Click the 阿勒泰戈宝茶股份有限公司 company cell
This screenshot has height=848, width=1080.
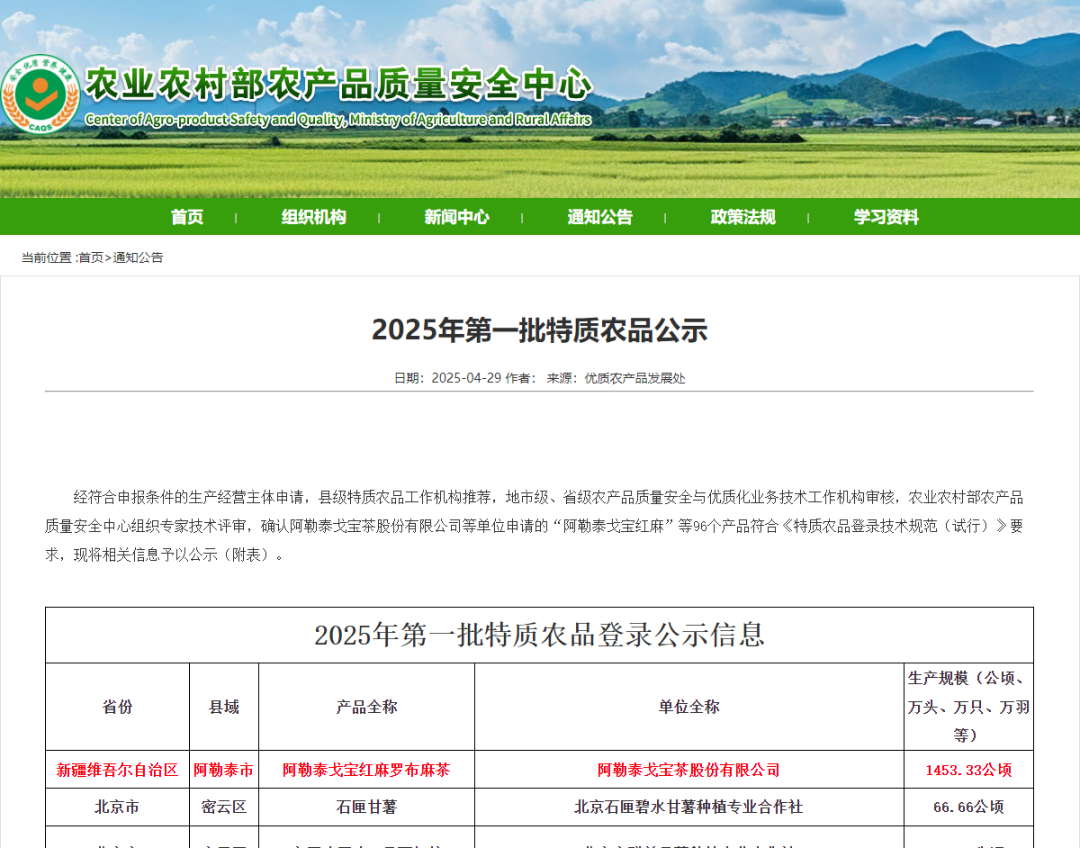[689, 770]
